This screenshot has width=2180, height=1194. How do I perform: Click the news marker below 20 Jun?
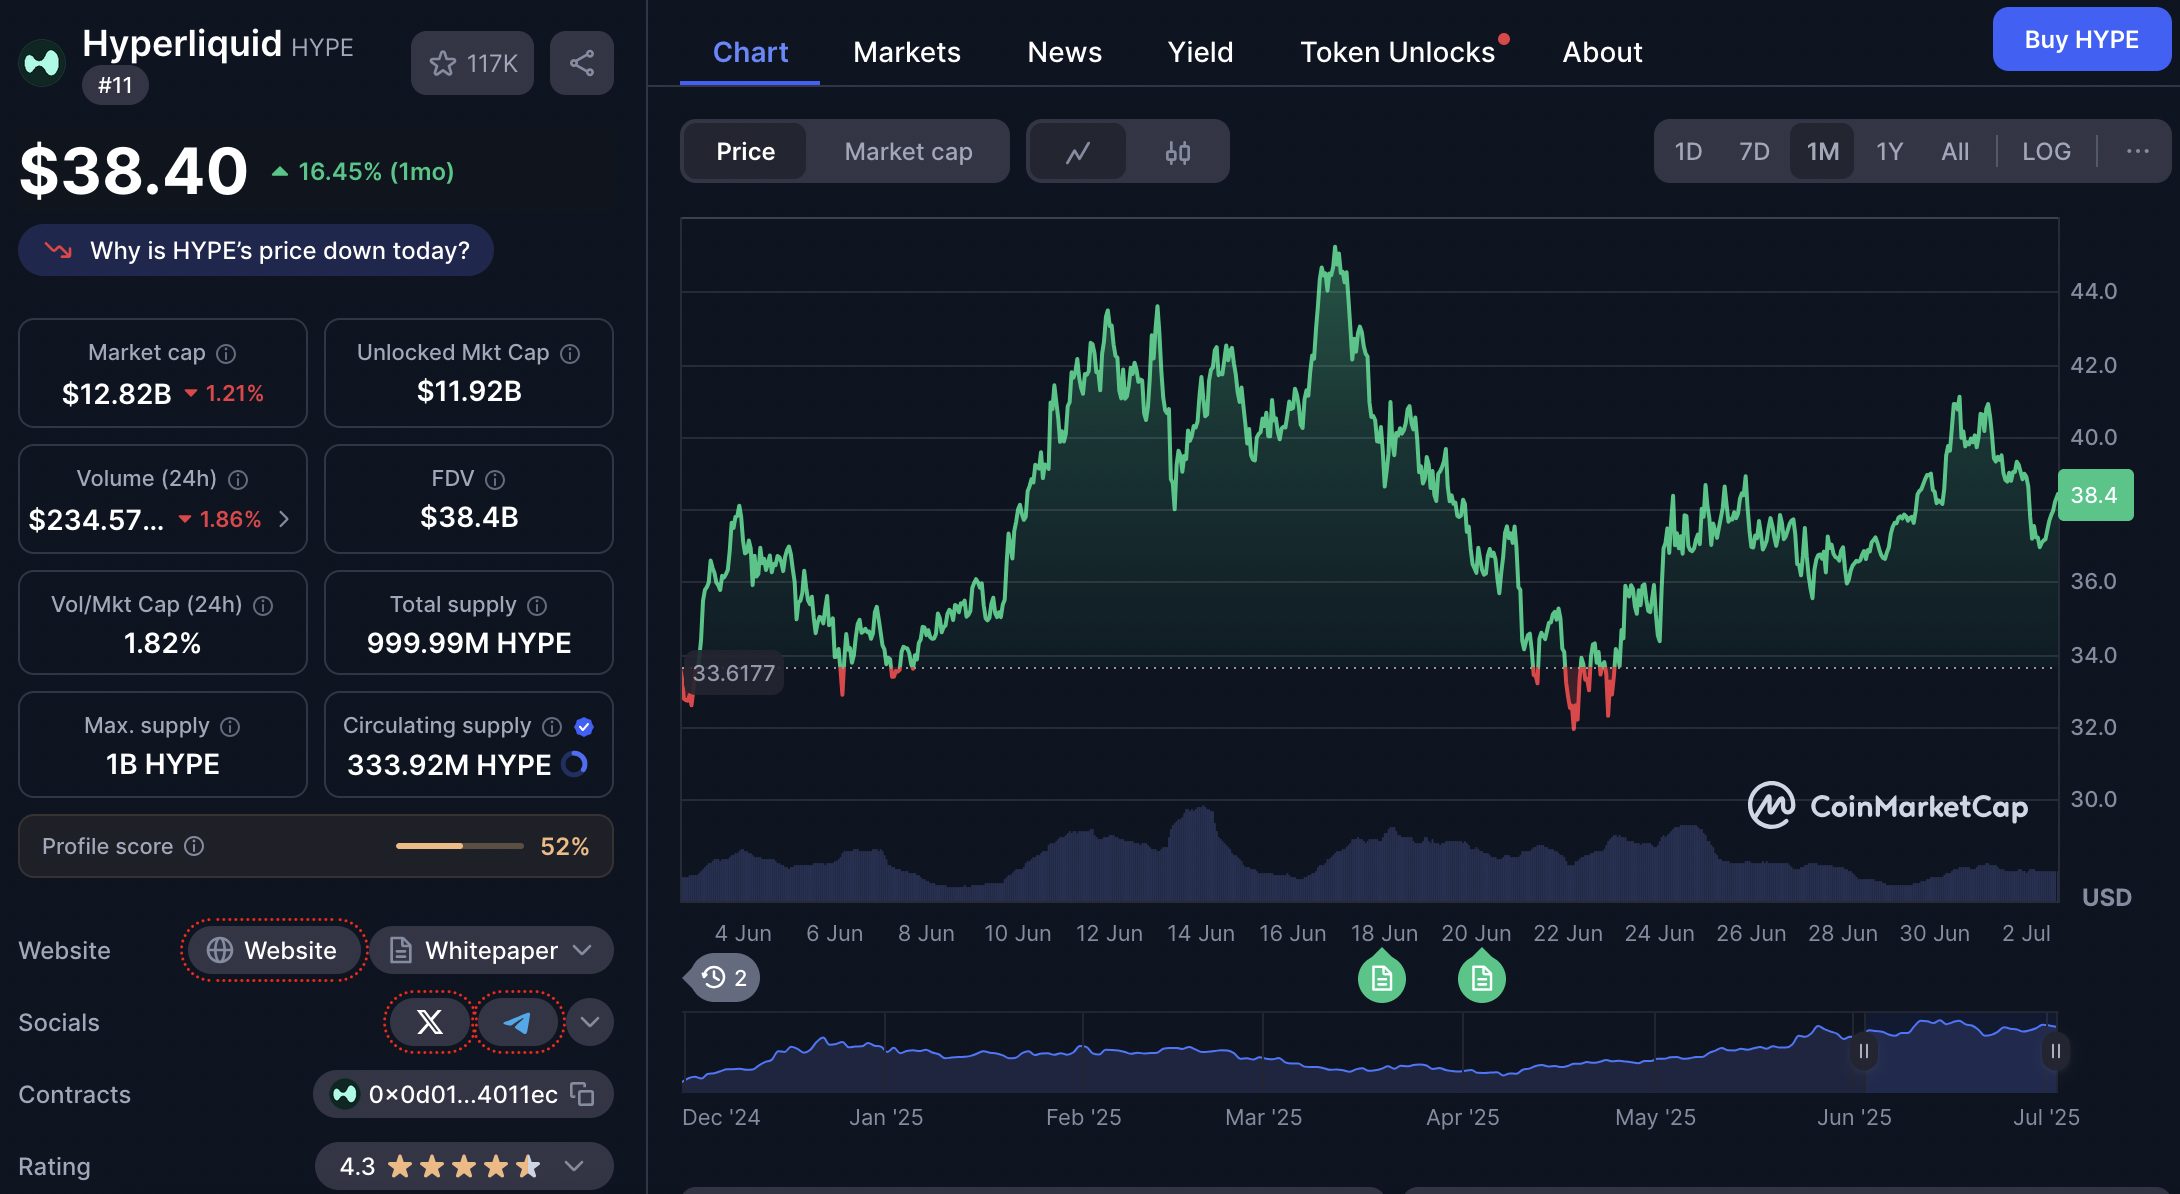(1482, 978)
